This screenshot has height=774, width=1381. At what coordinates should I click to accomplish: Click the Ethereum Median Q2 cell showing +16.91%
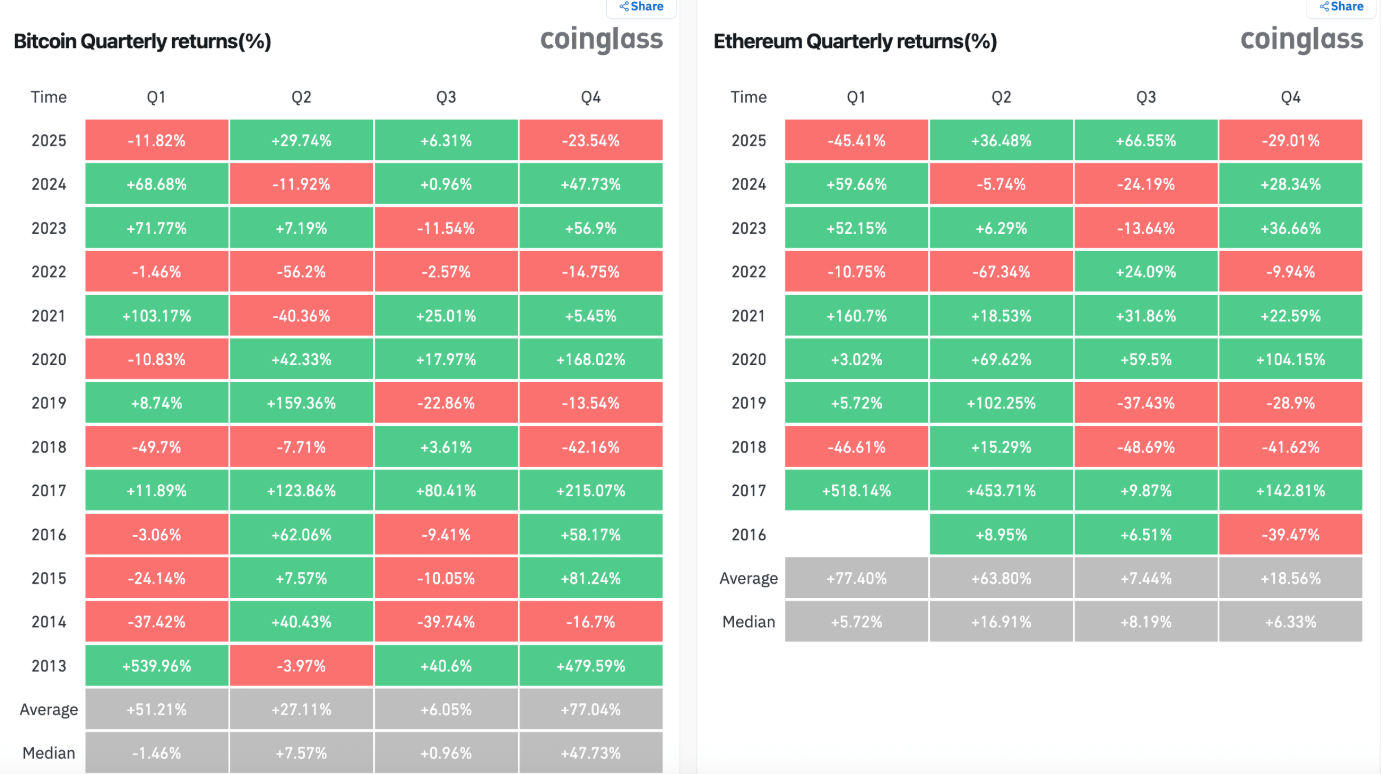pyautogui.click(x=1001, y=621)
